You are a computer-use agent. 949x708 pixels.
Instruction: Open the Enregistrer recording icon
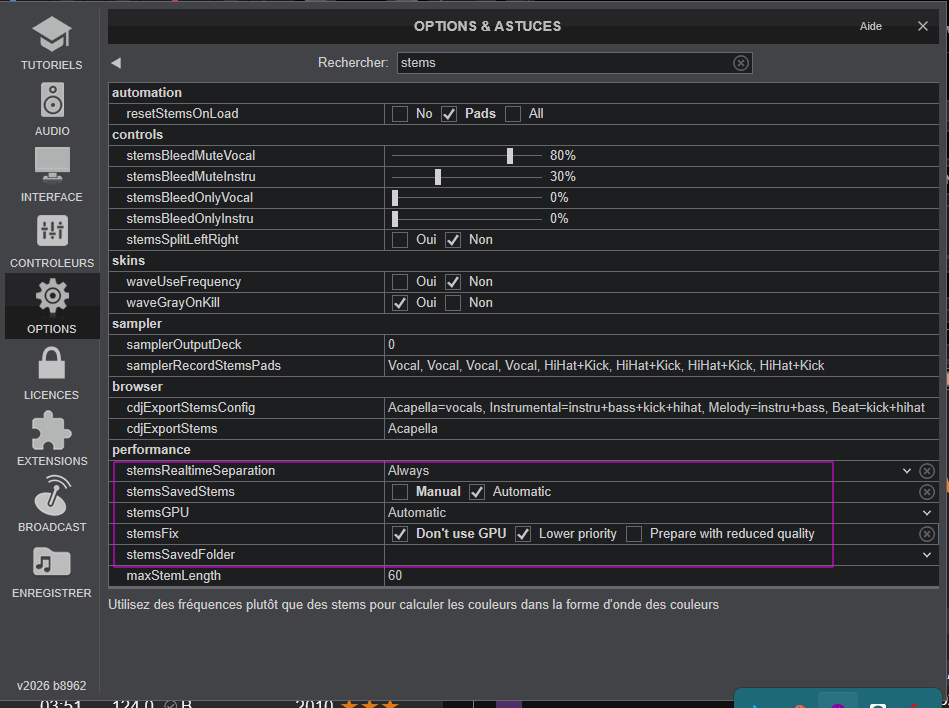pos(51,562)
